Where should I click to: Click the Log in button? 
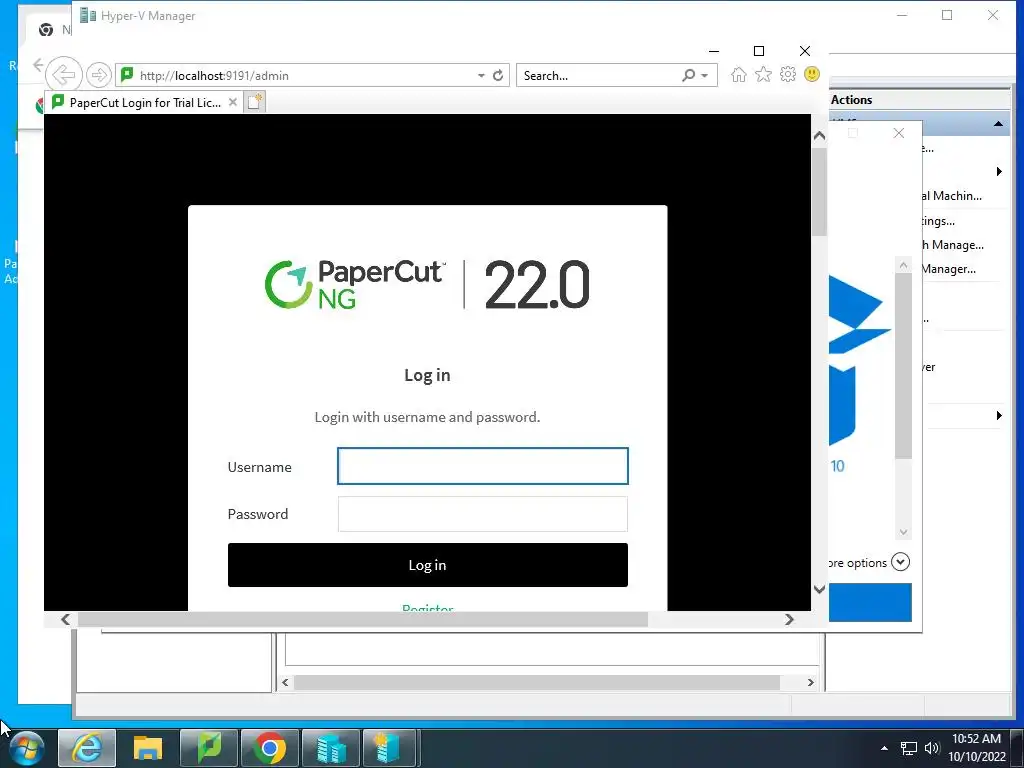(428, 565)
